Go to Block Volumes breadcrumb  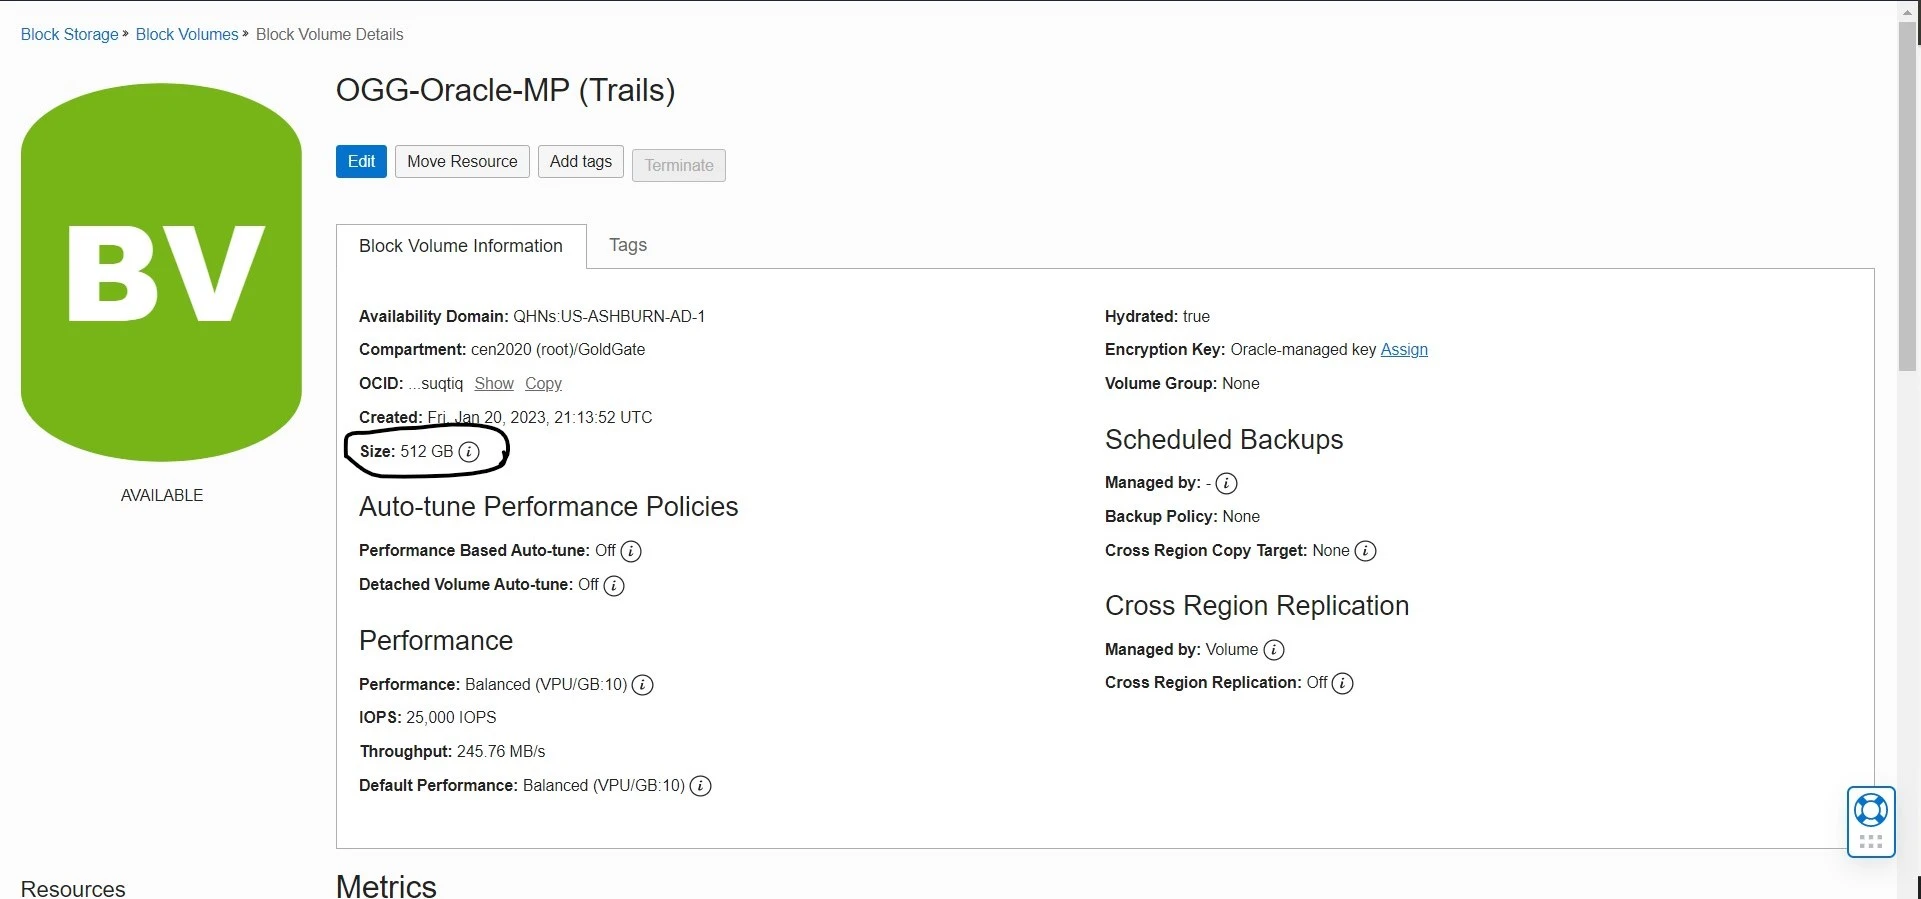(187, 34)
